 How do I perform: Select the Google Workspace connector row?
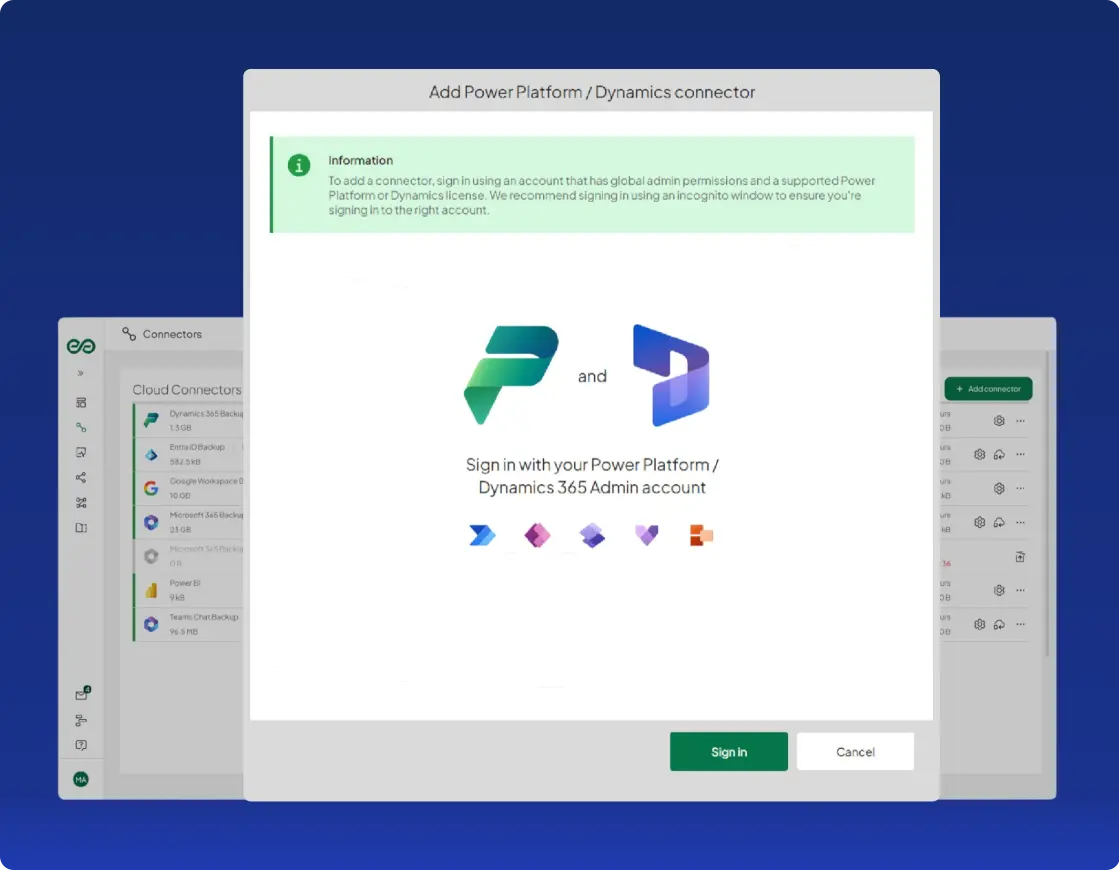click(189, 488)
